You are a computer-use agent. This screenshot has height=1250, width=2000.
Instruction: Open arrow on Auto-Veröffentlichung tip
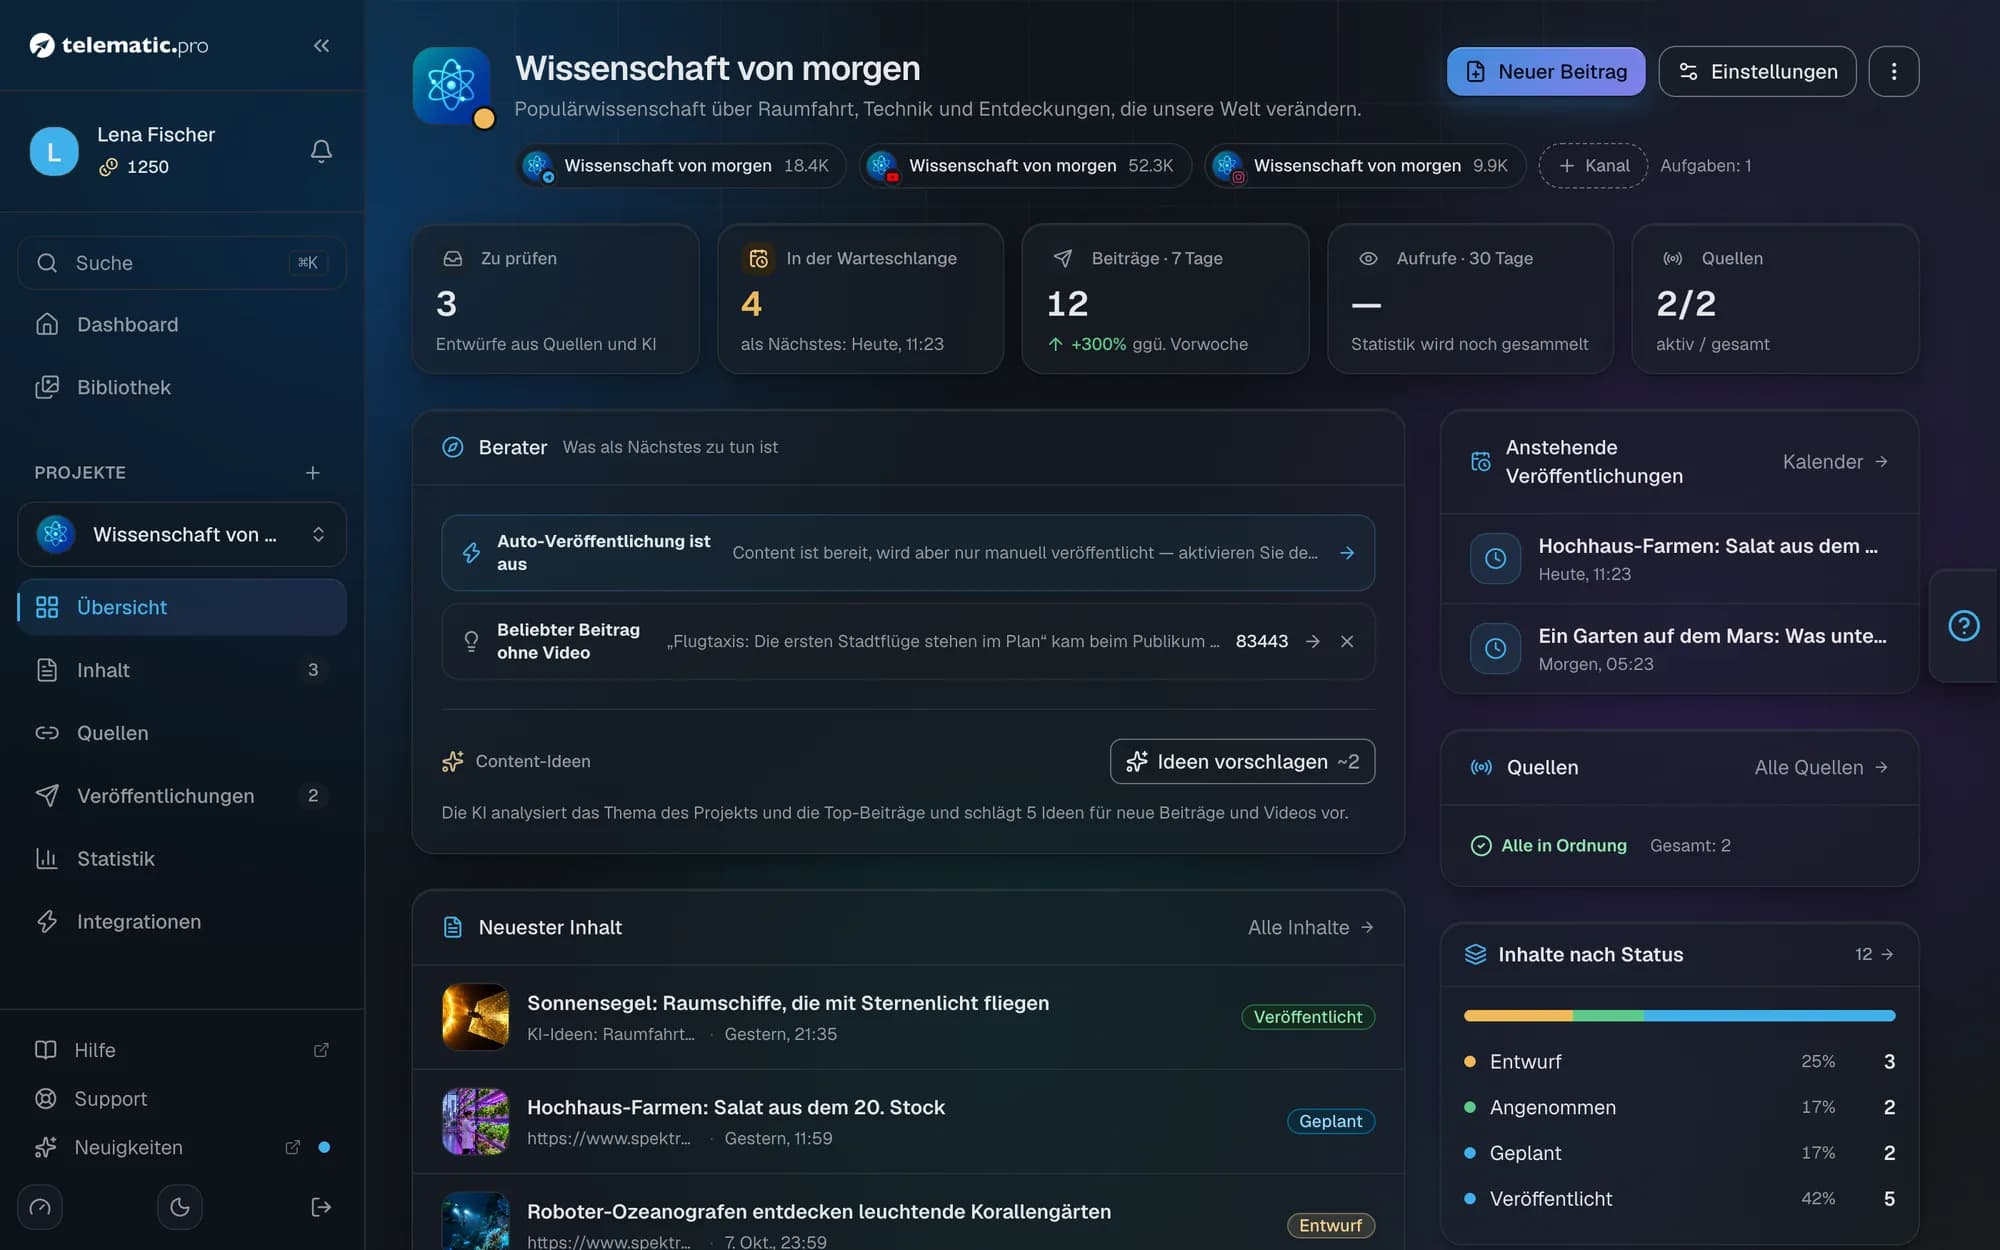1347,553
